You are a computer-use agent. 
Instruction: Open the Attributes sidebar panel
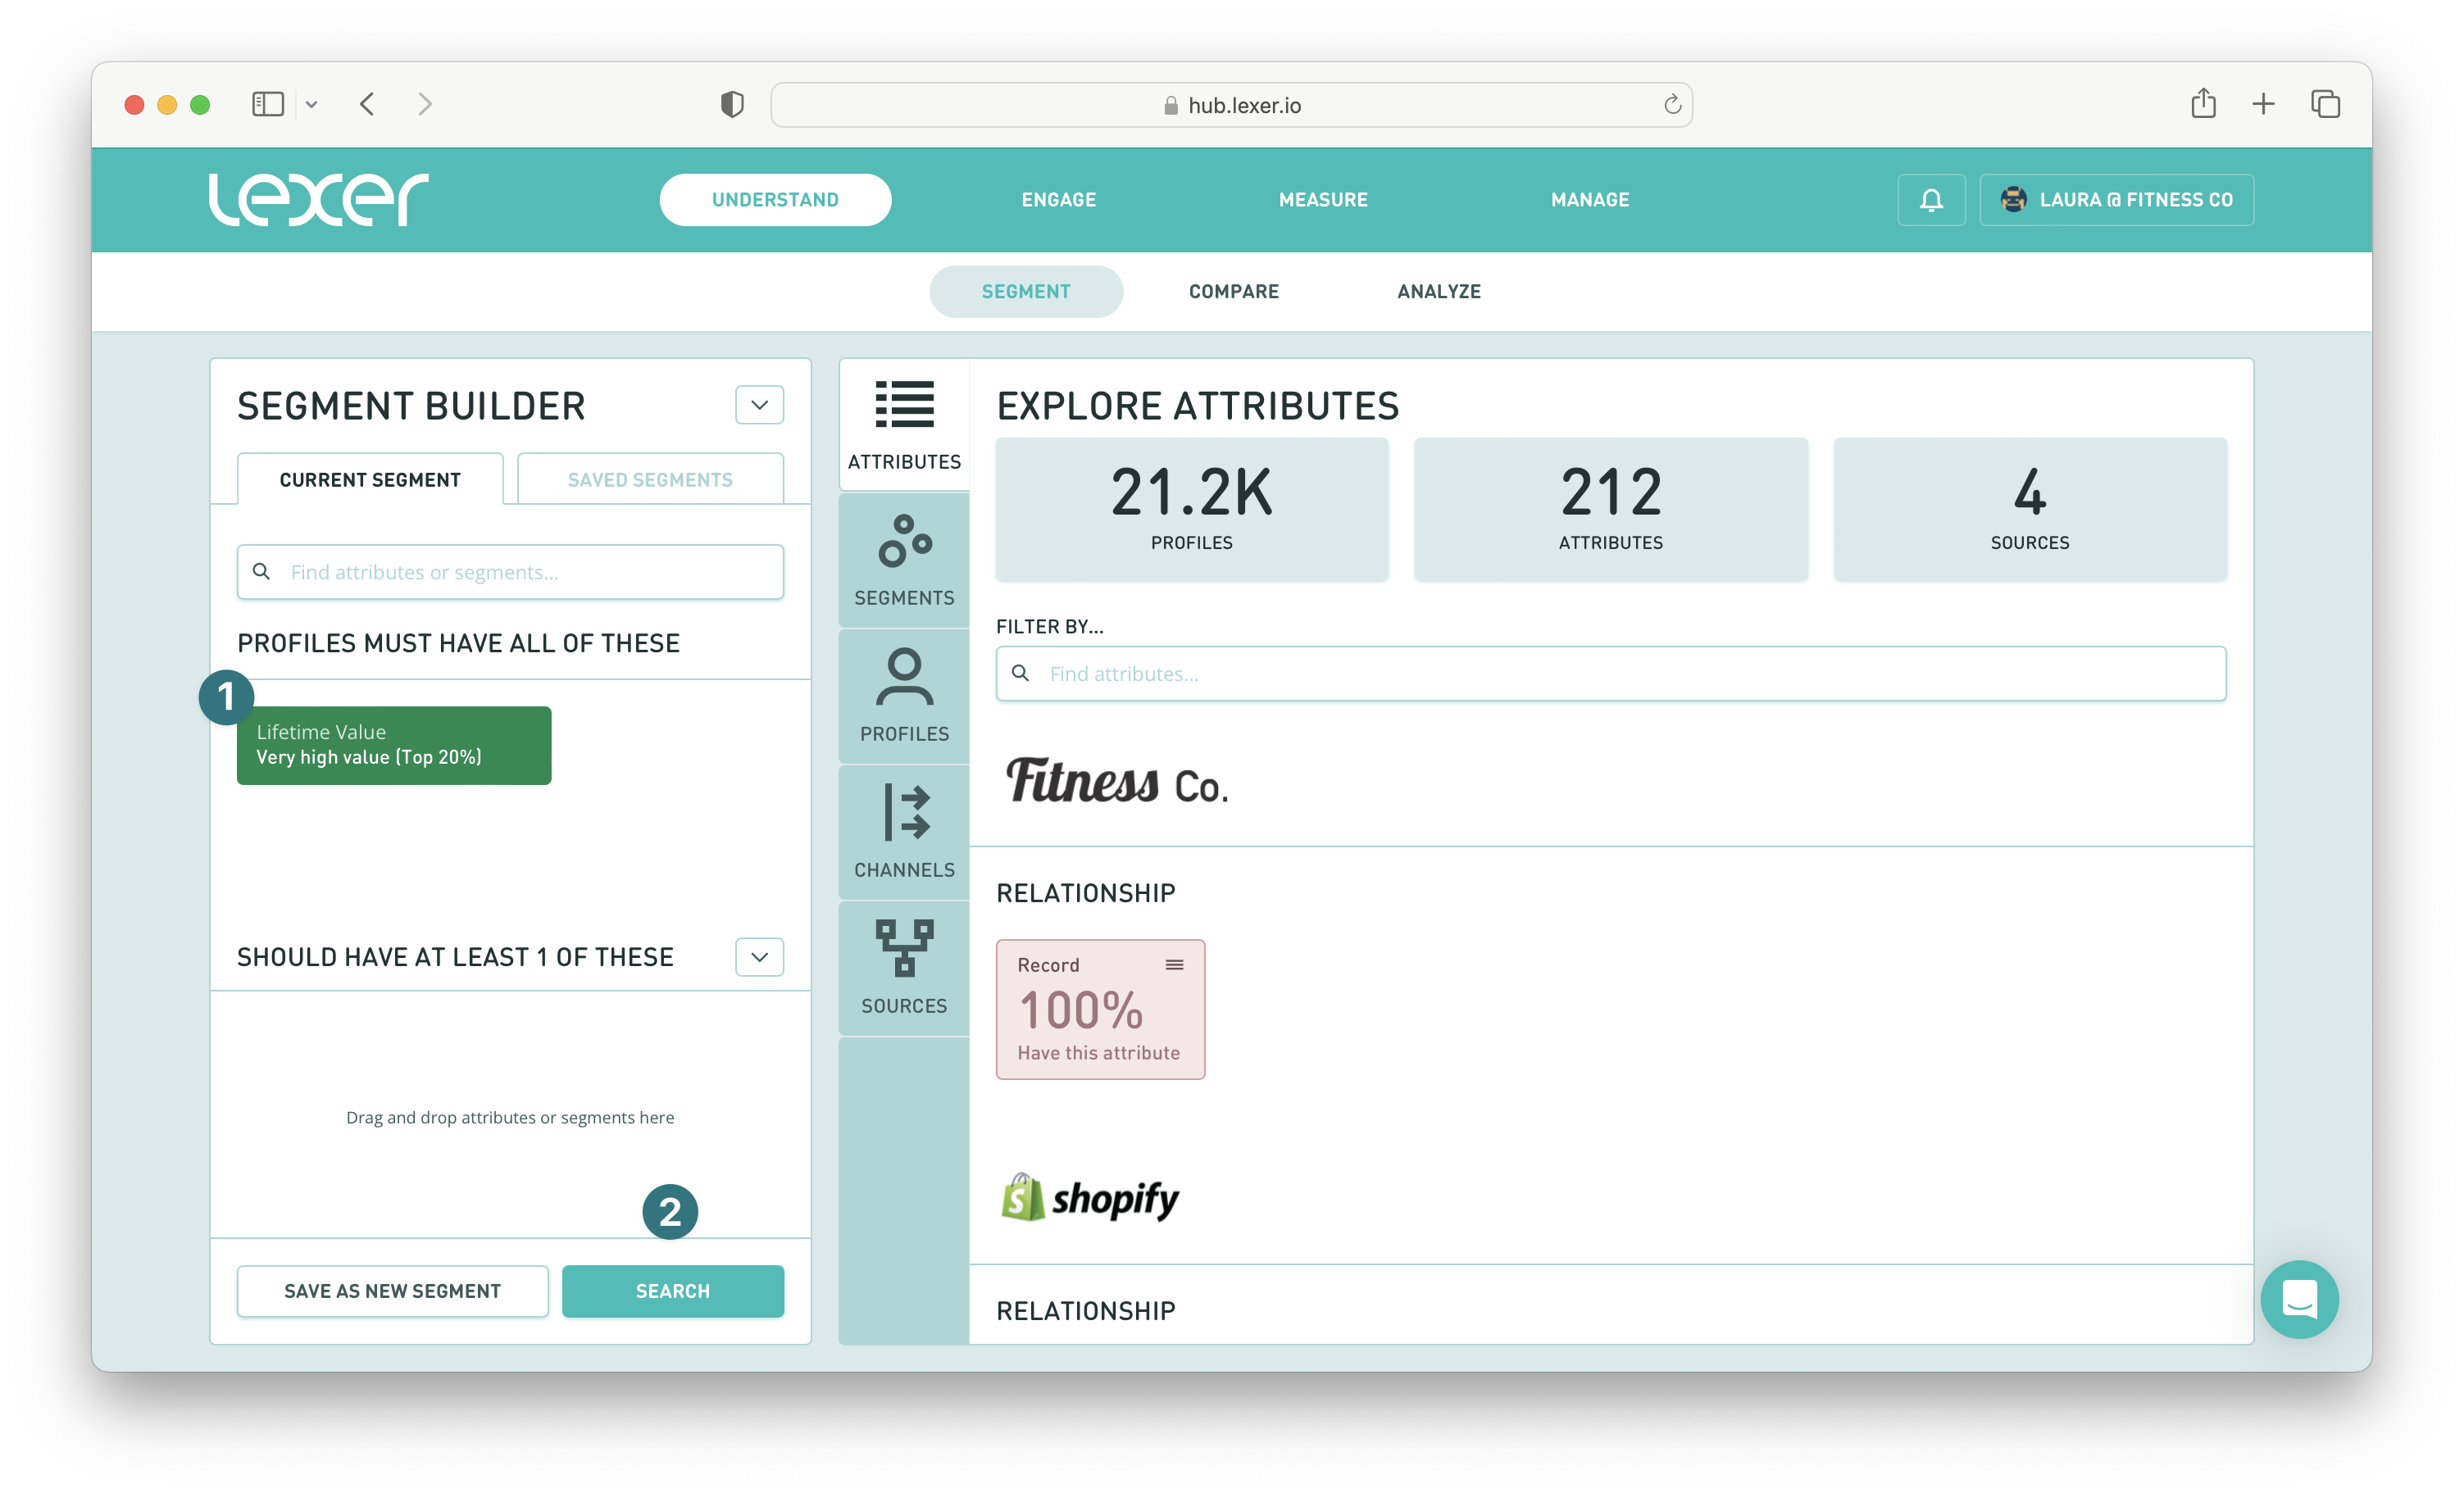(904, 425)
